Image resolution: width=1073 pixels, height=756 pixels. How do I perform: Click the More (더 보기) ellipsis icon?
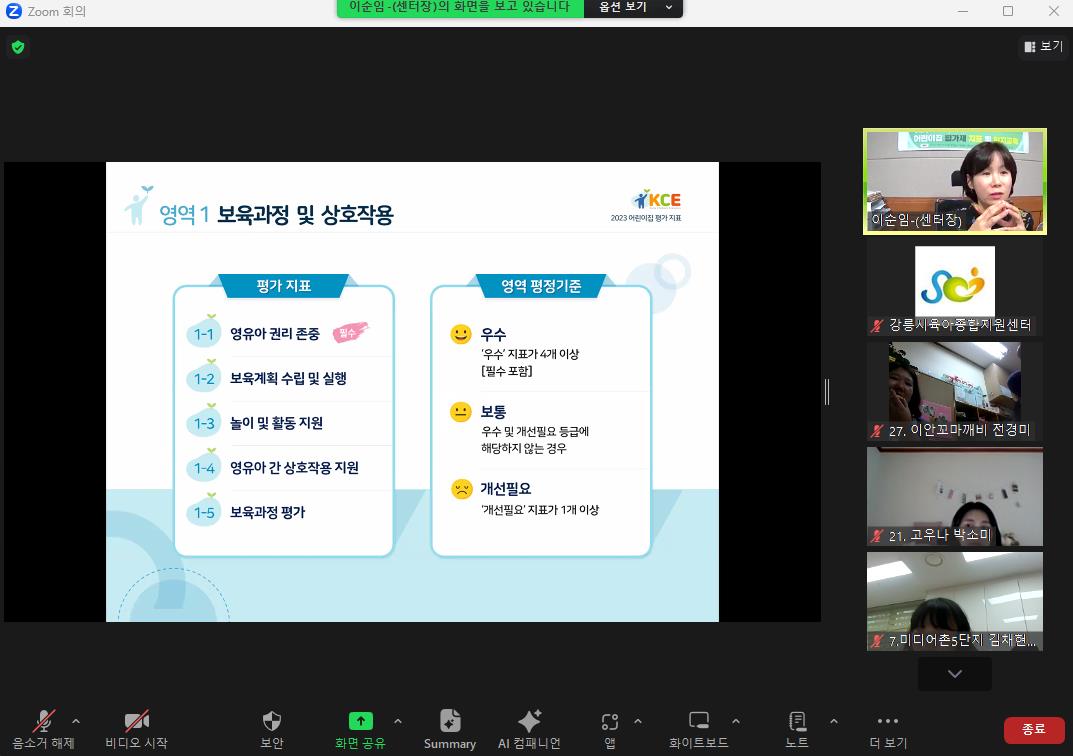click(x=887, y=721)
